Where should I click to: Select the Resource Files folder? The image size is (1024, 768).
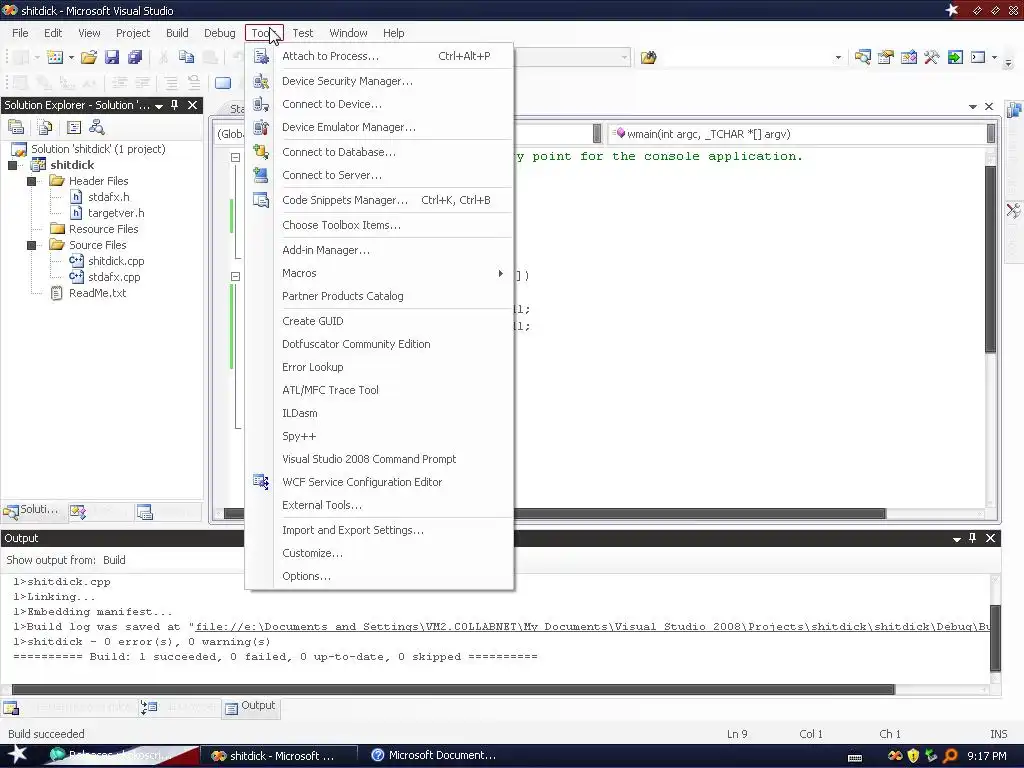coord(103,229)
